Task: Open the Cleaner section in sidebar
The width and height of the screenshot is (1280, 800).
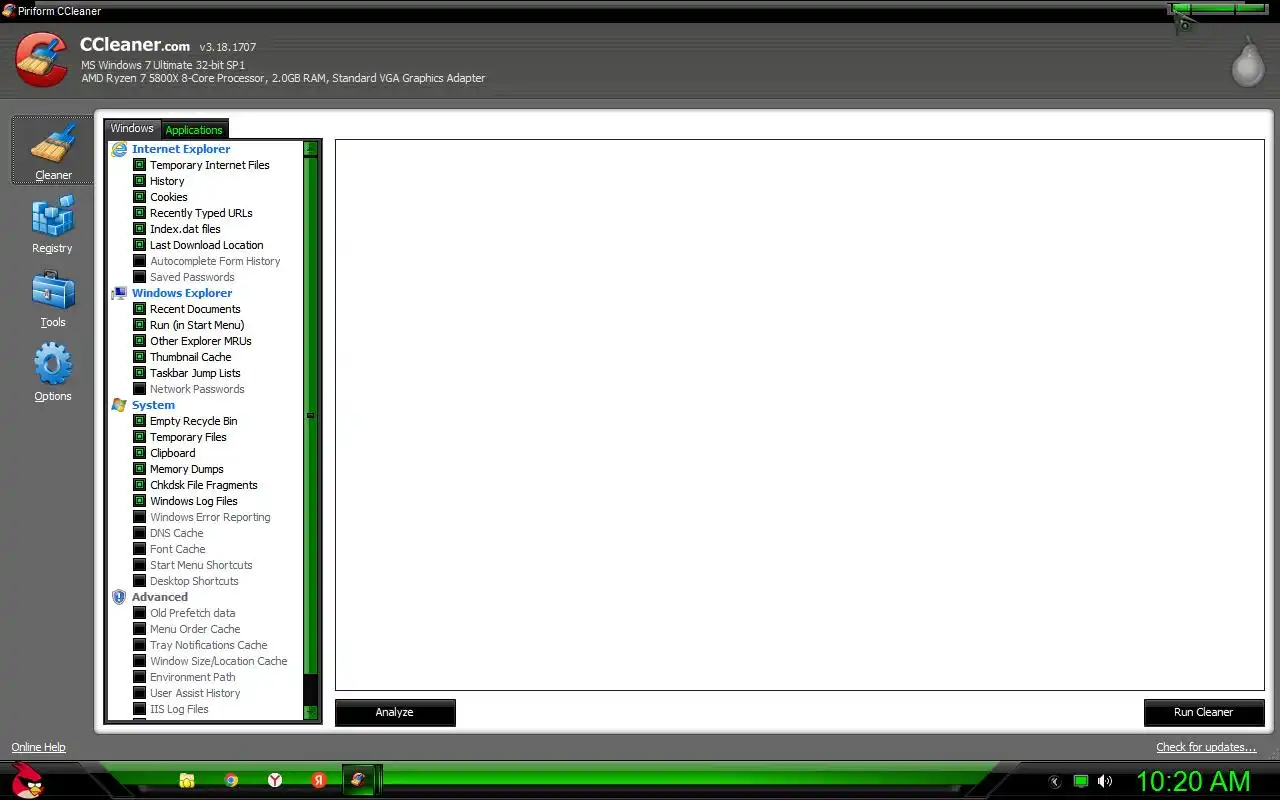Action: tap(52, 151)
